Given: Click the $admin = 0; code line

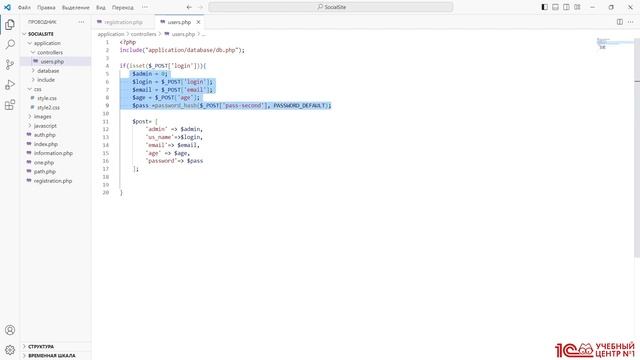Looking at the screenshot, I should tap(150, 73).
